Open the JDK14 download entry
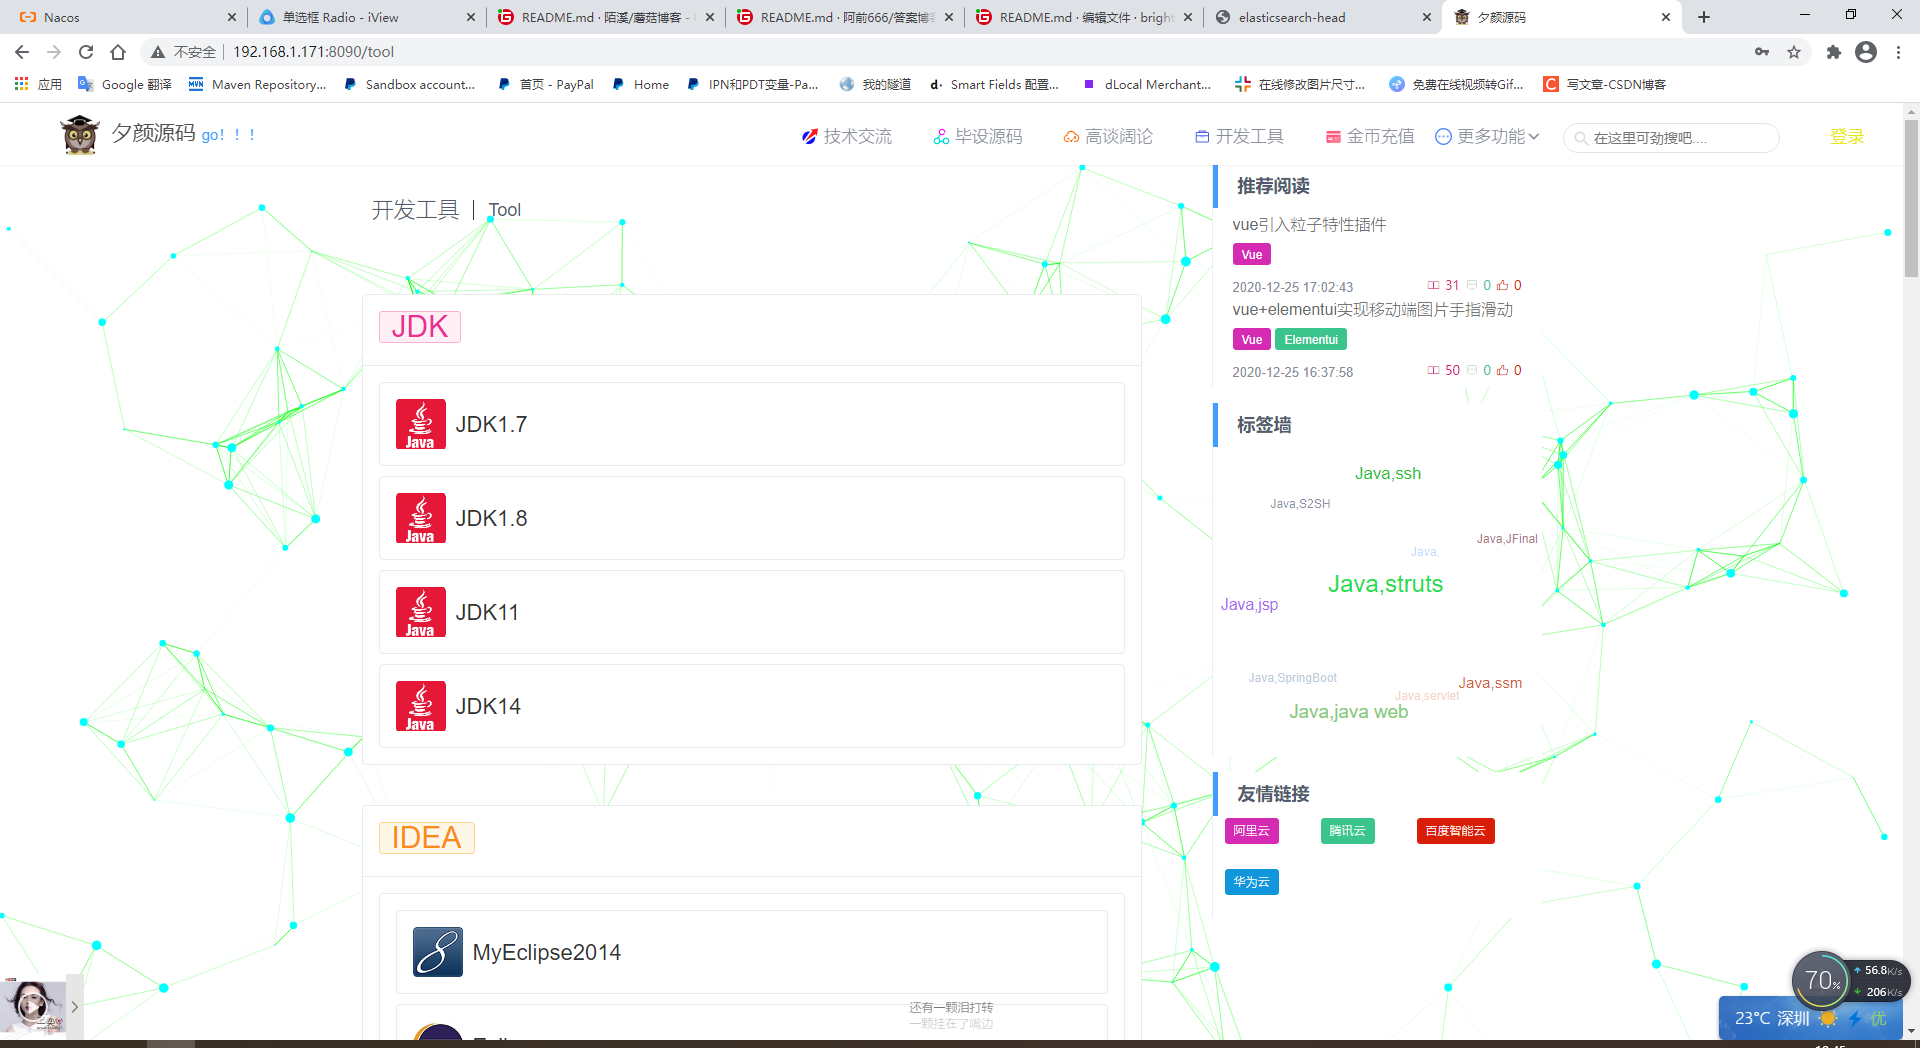 tap(752, 706)
